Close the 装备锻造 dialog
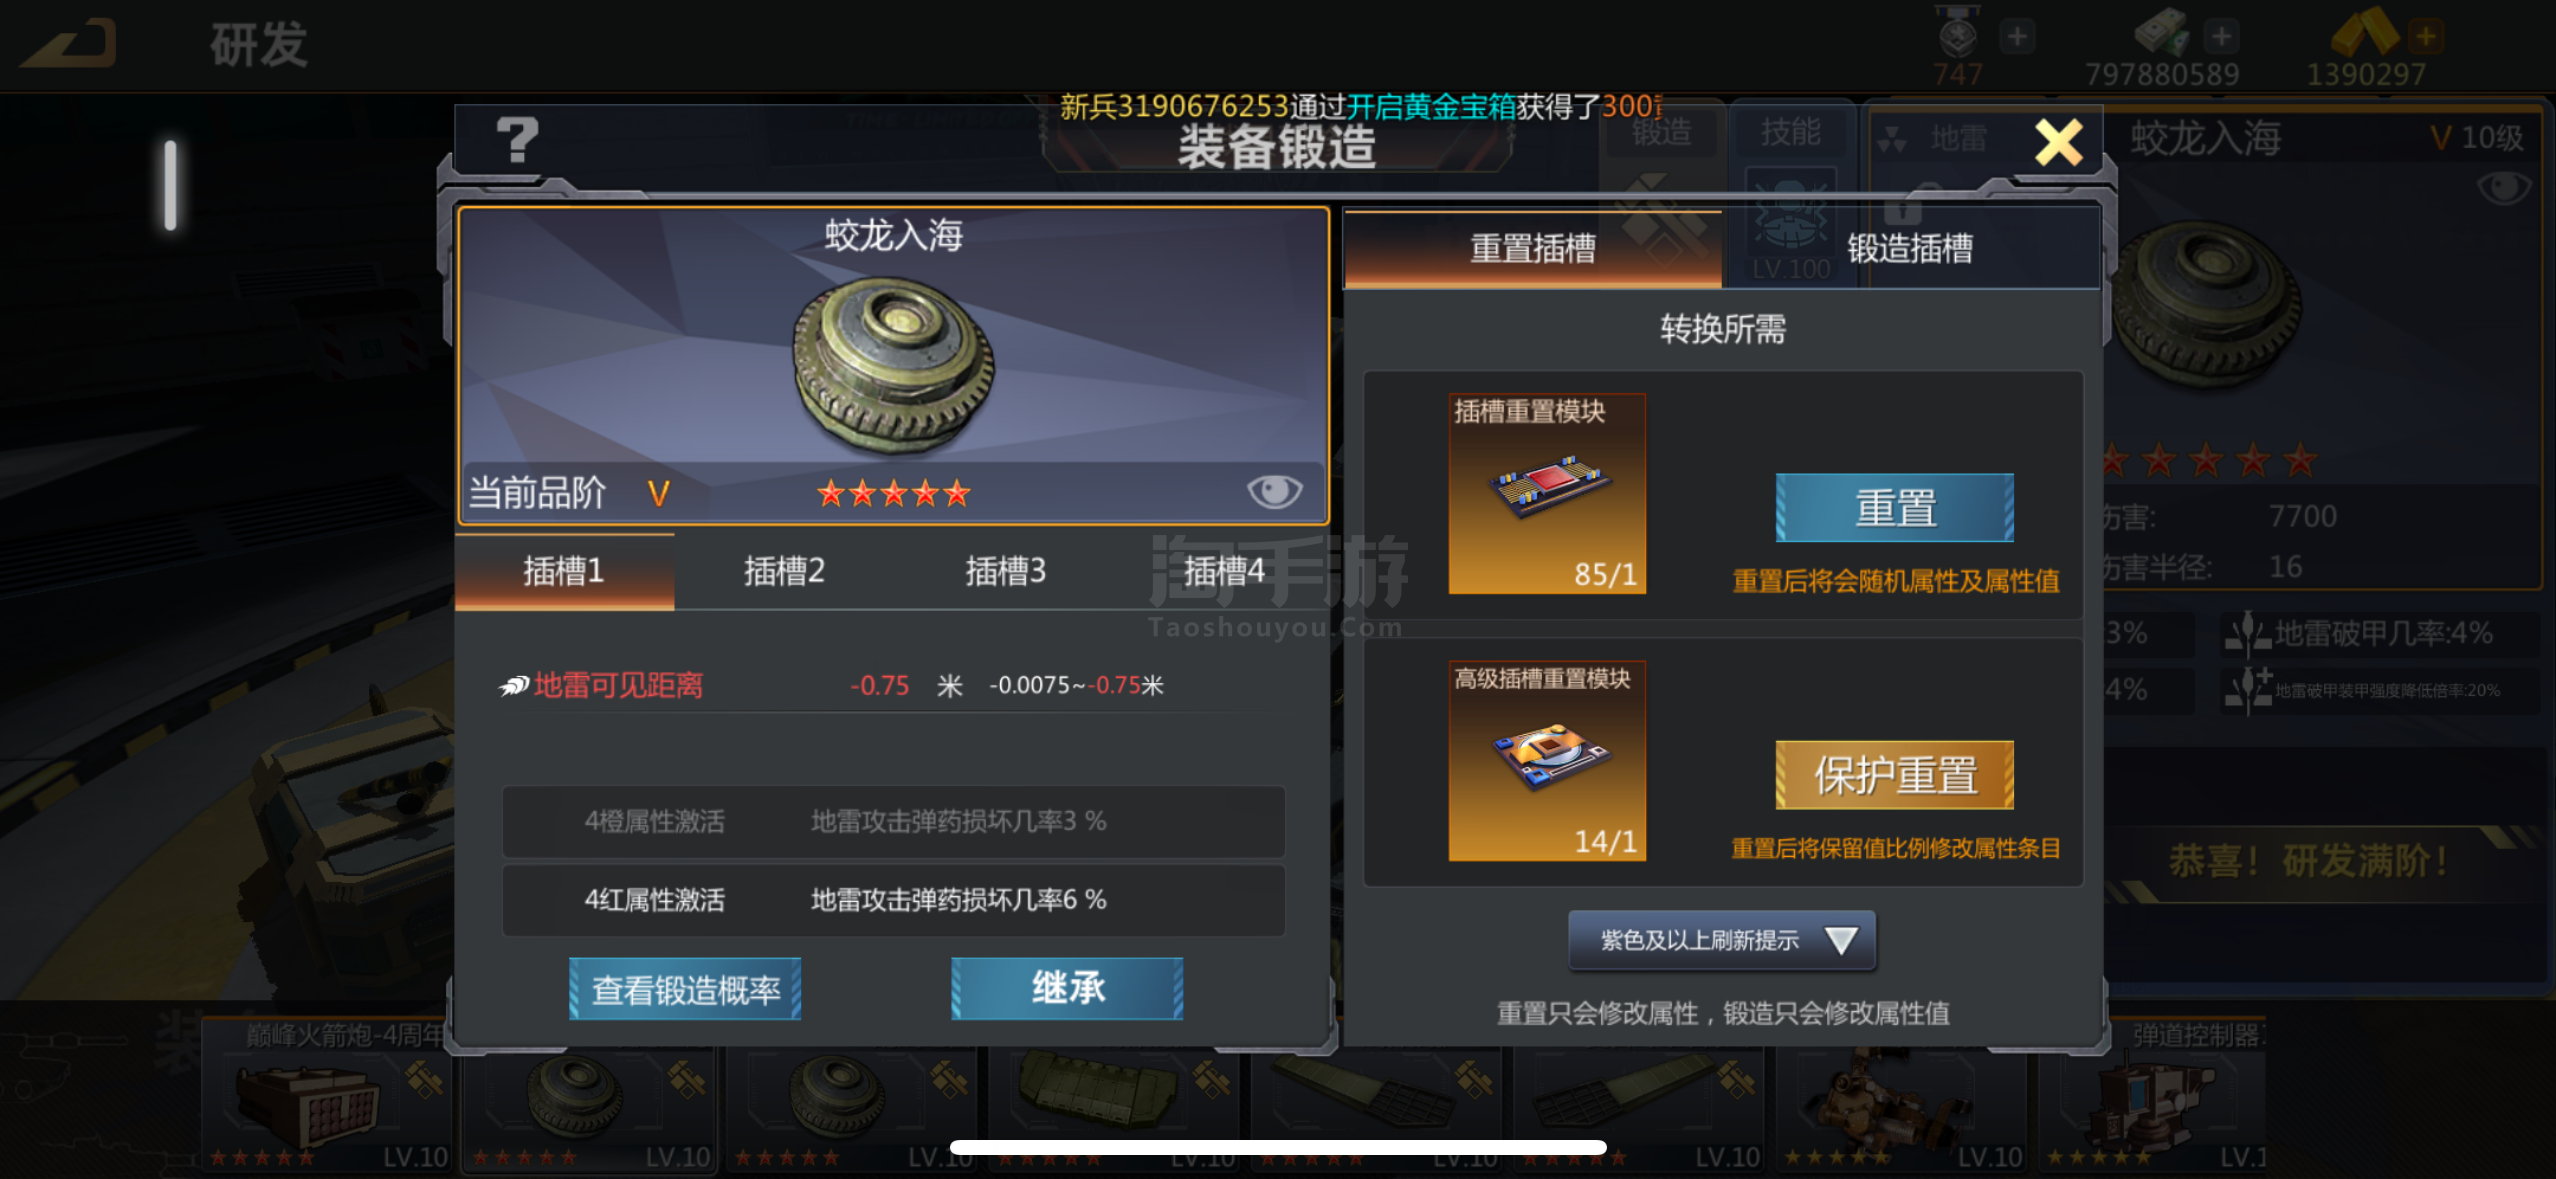Viewport: 2556px width, 1179px height. [x=2059, y=142]
